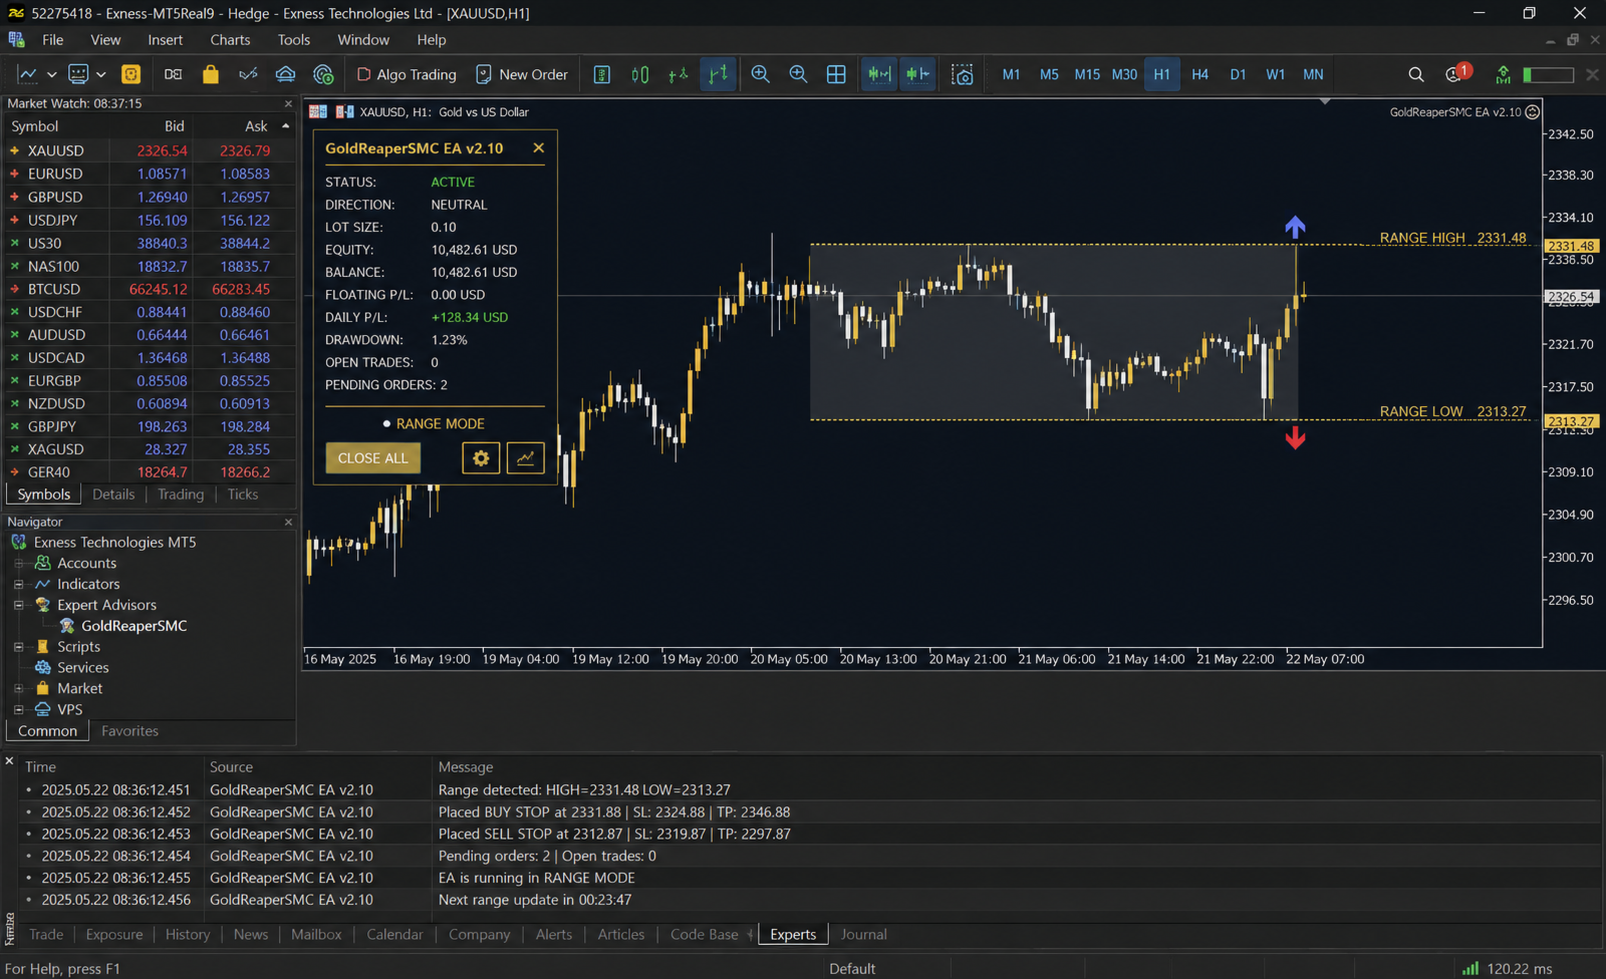
Task: Open the signals icon with green badge
Action: [323, 74]
